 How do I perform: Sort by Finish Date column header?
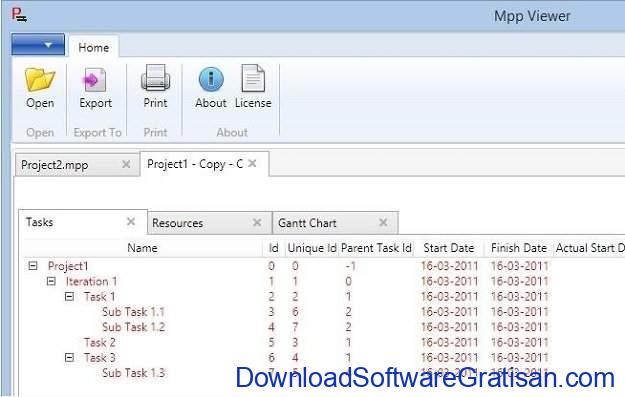[519, 248]
